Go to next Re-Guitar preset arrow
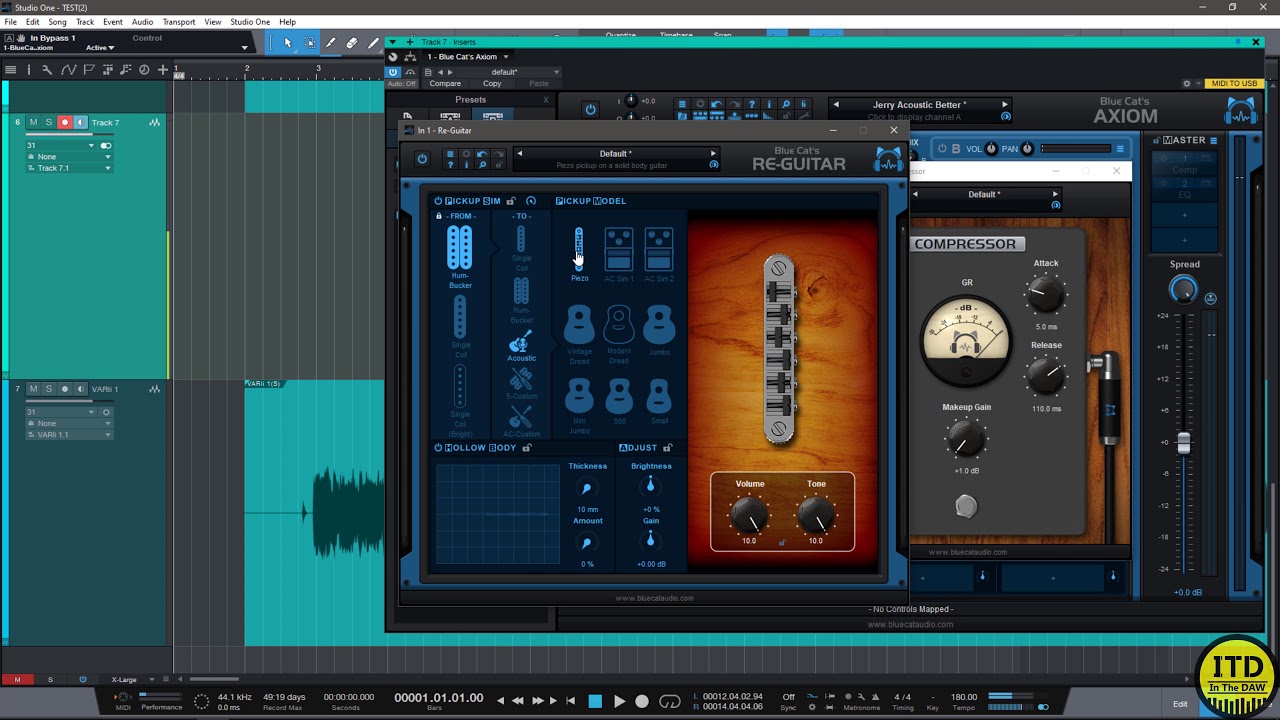Image resolution: width=1280 pixels, height=720 pixels. 713,154
